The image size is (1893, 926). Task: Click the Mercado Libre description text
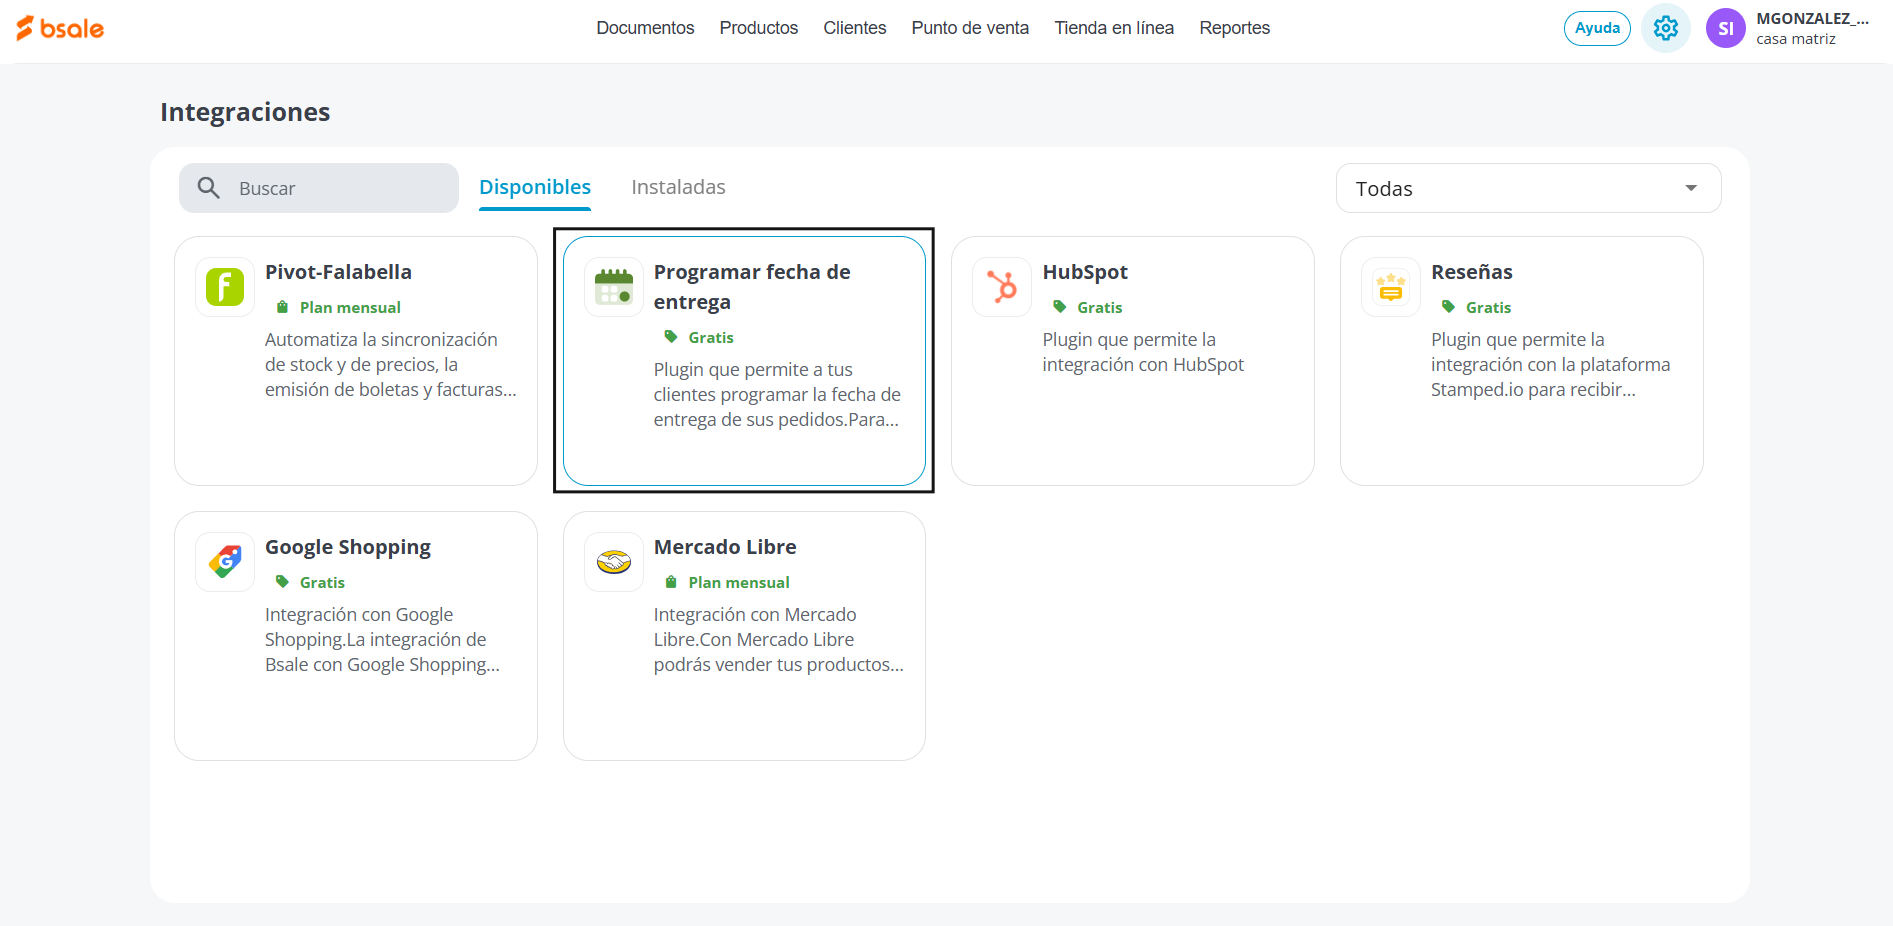pos(779,640)
